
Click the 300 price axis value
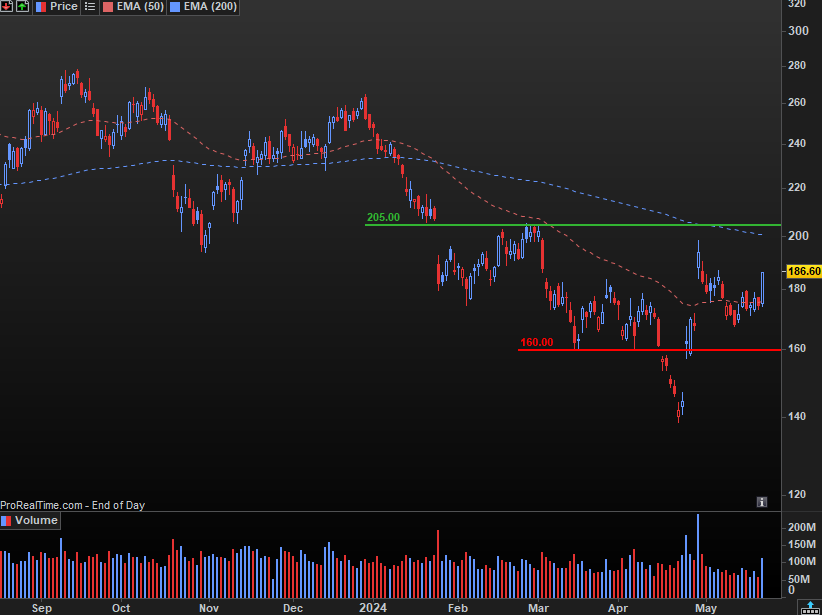(798, 30)
